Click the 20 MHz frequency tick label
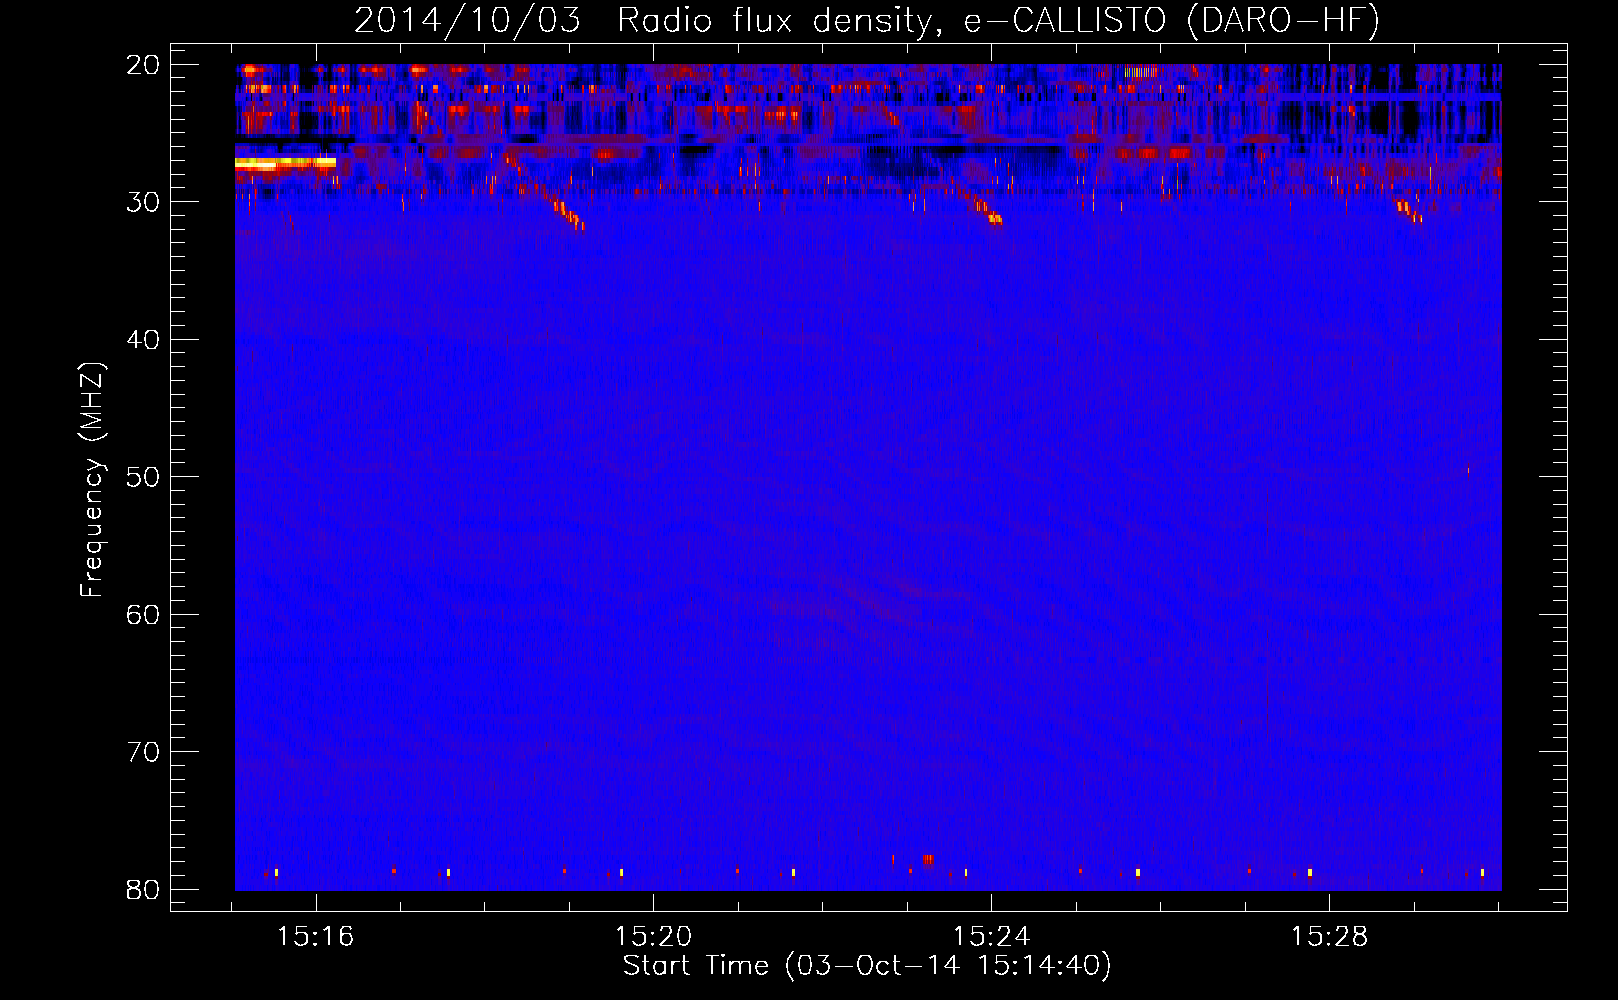Image resolution: width=1618 pixels, height=1000 pixels. click(144, 65)
